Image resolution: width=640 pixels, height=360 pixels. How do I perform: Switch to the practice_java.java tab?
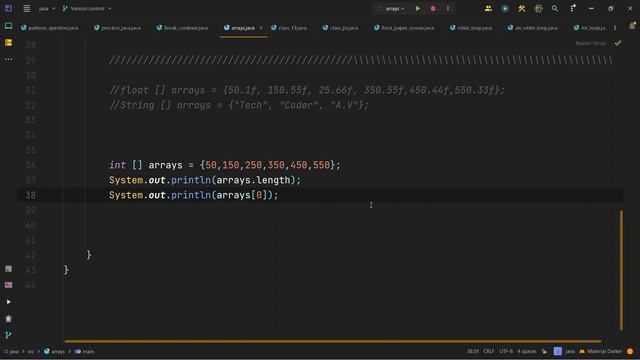(x=117, y=28)
